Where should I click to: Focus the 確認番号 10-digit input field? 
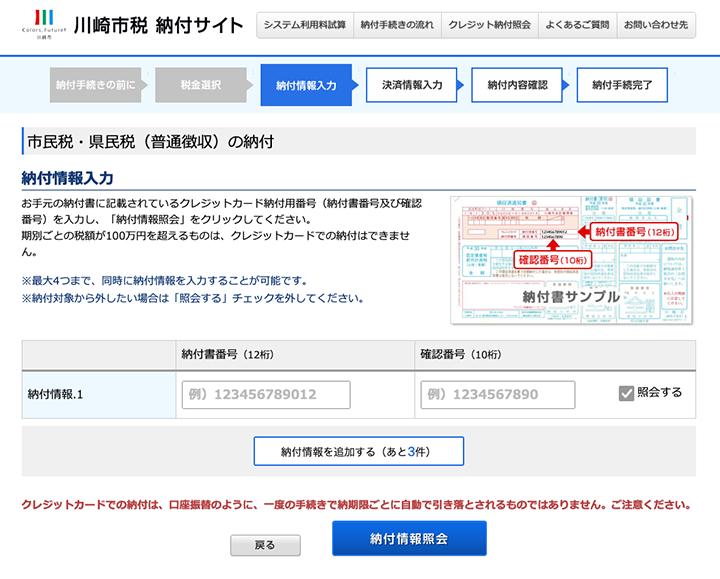pyautogui.click(x=498, y=394)
